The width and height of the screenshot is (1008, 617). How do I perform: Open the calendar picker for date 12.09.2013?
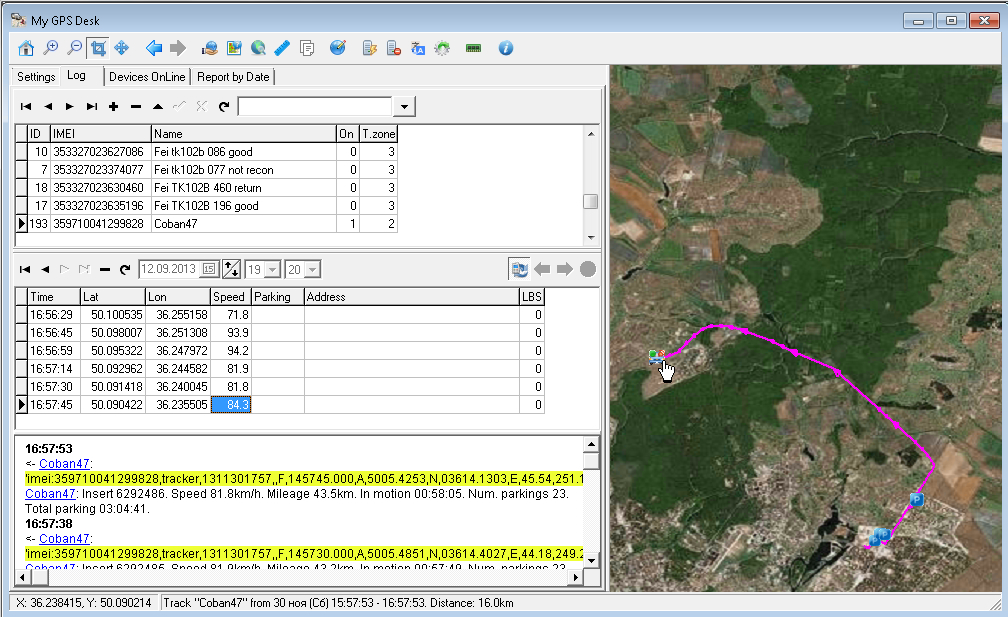(209, 269)
